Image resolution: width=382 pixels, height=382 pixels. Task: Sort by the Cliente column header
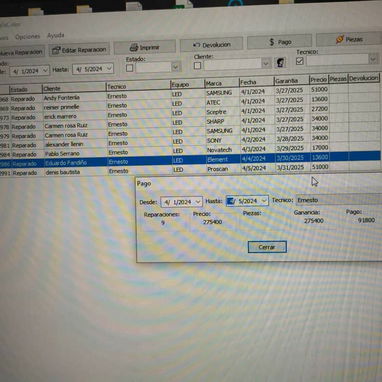point(74,88)
